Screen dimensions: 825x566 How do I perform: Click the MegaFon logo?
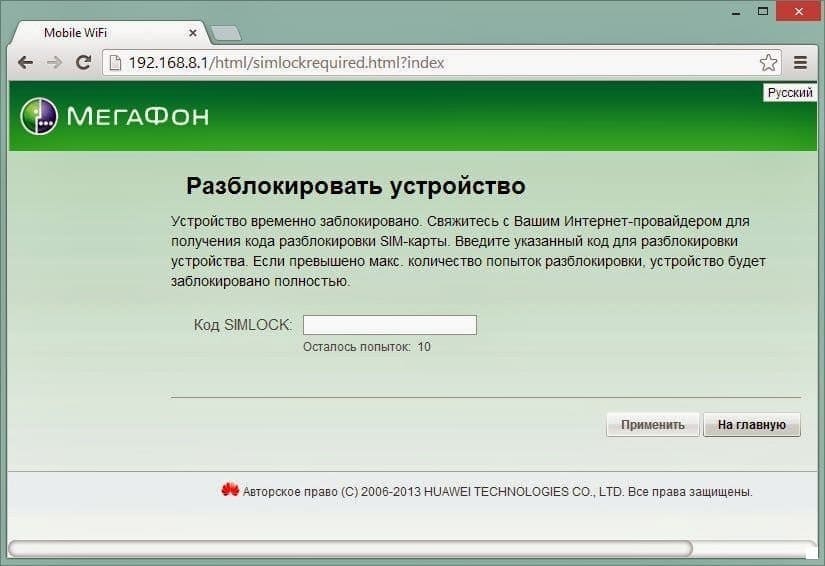pyautogui.click(x=115, y=116)
